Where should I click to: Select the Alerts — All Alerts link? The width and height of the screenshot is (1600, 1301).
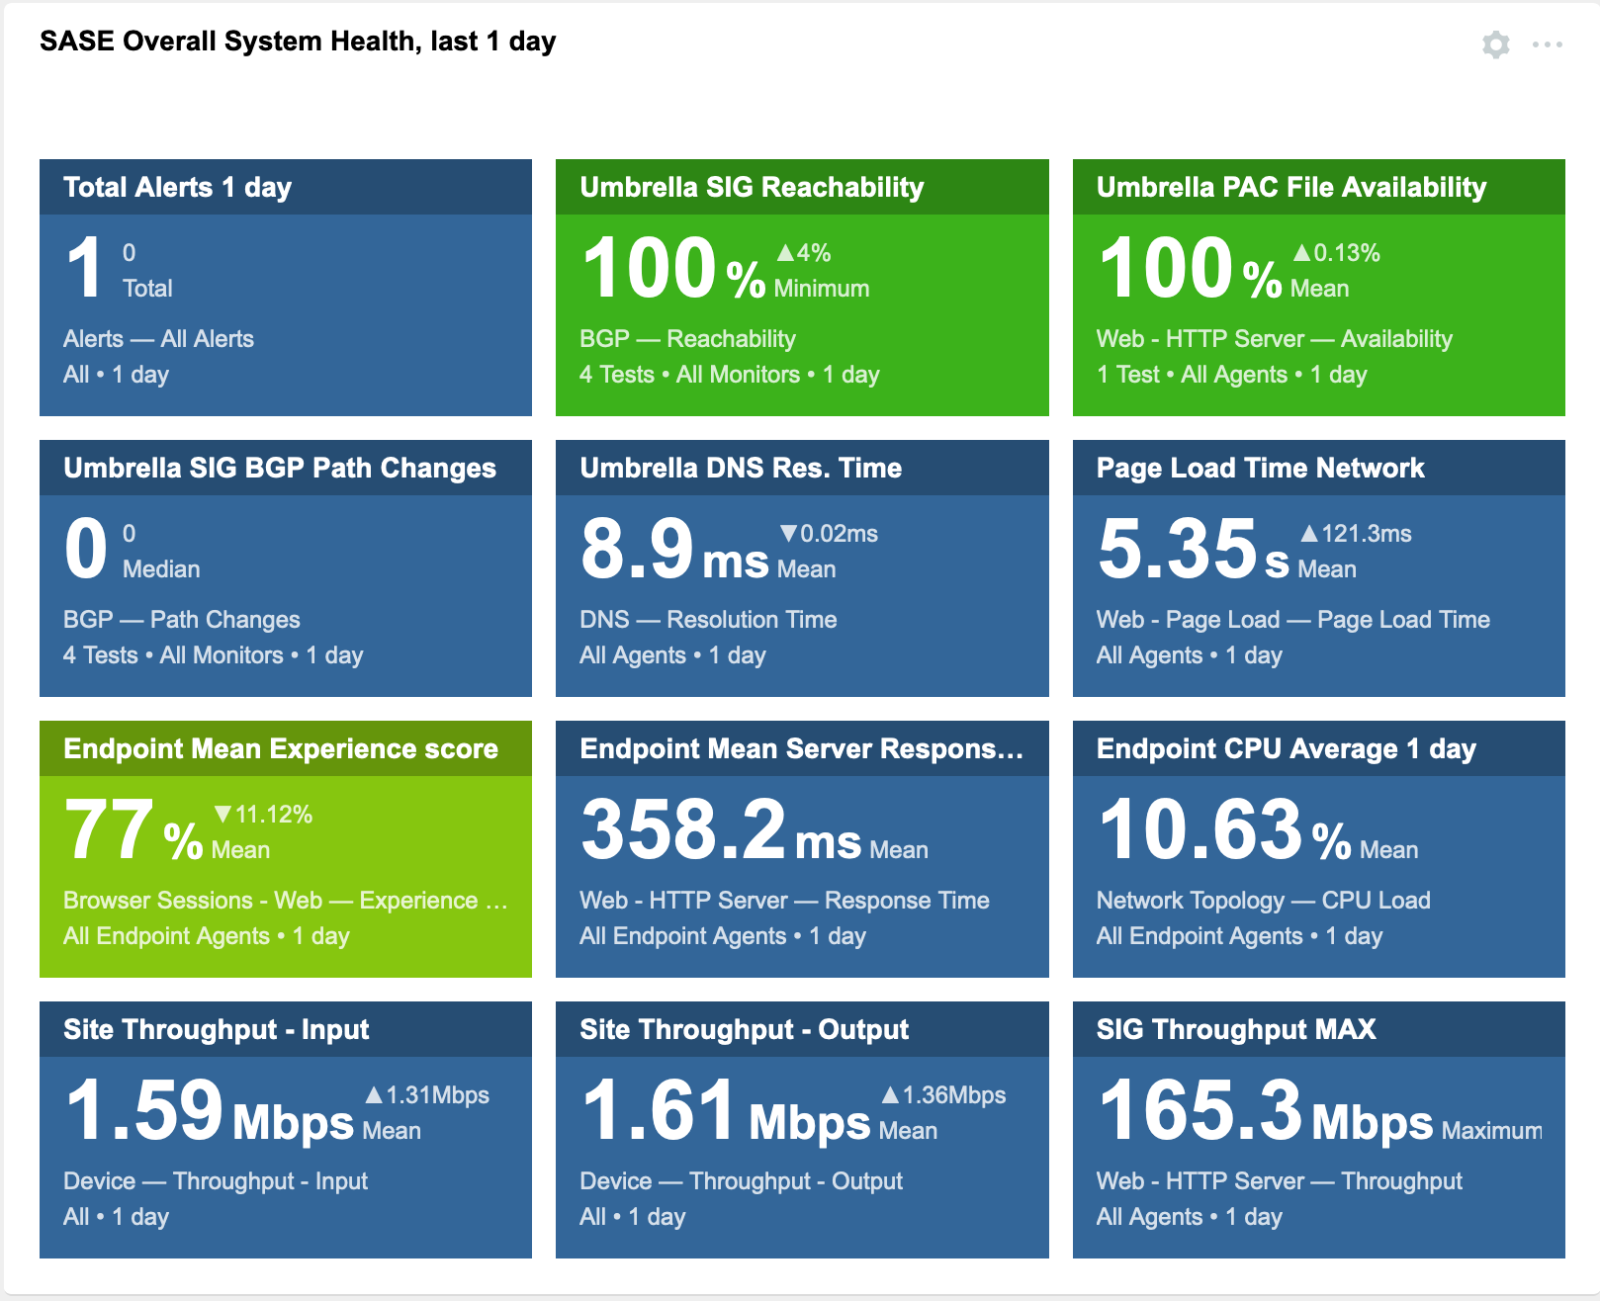point(159,339)
